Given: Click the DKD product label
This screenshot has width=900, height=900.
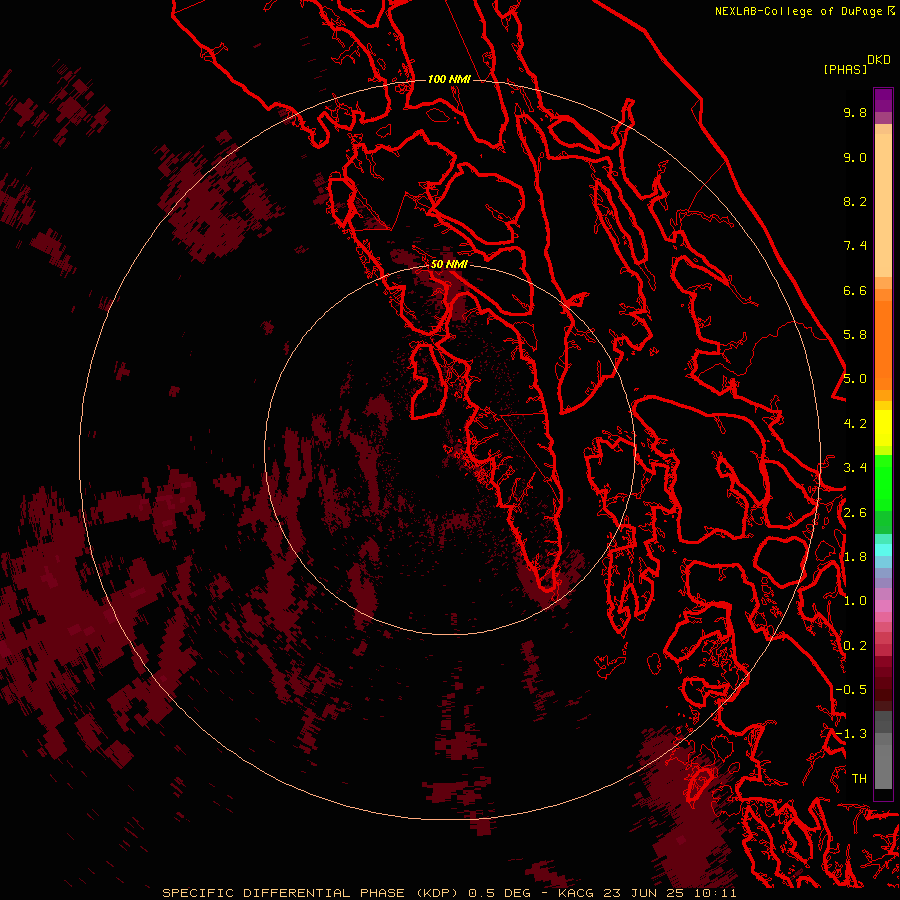Looking at the screenshot, I should pyautogui.click(x=879, y=60).
